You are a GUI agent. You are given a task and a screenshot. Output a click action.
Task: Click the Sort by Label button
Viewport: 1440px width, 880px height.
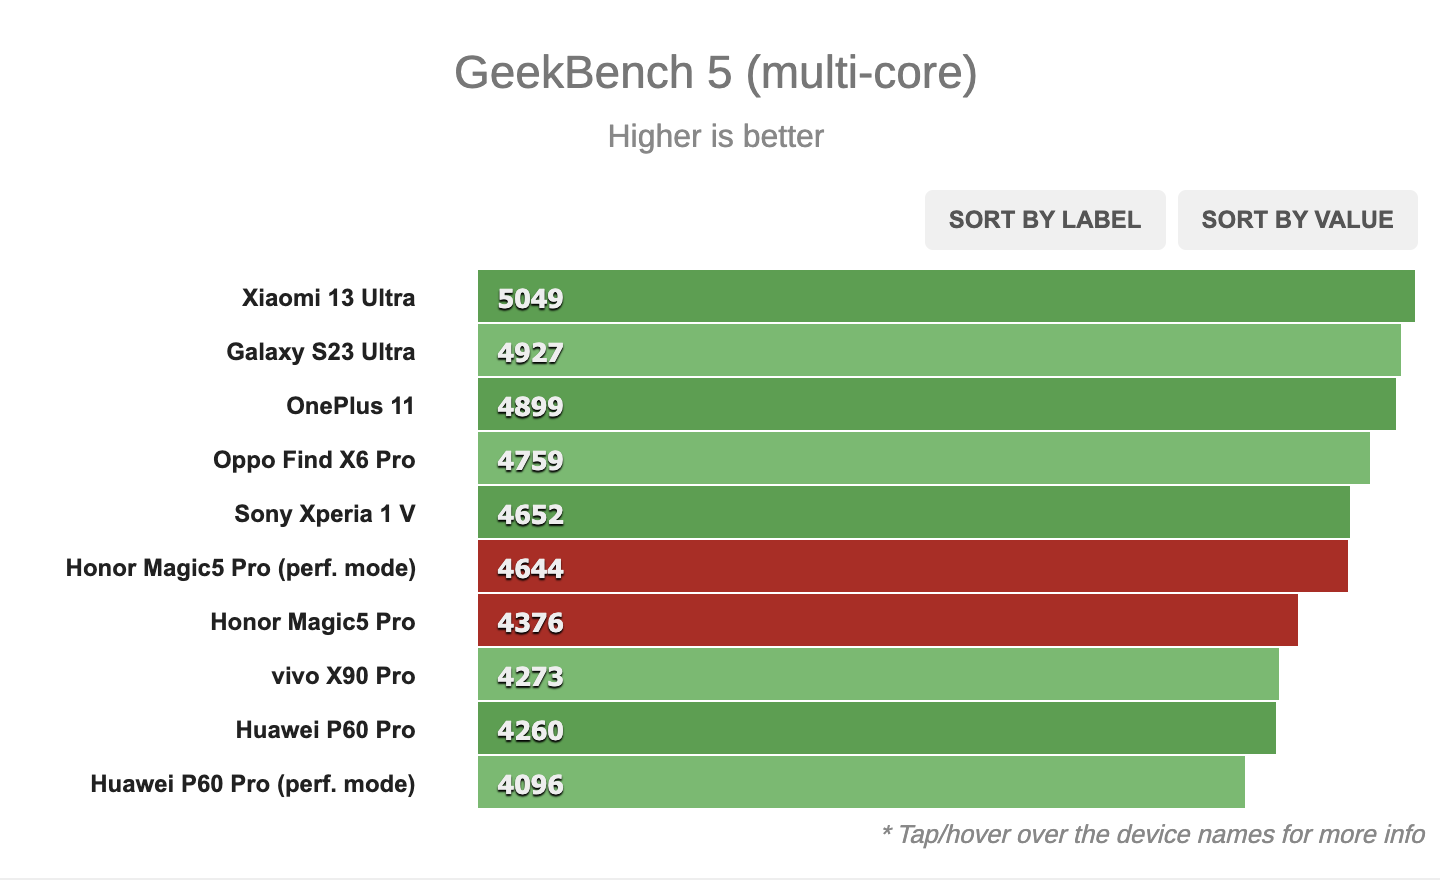1044,220
